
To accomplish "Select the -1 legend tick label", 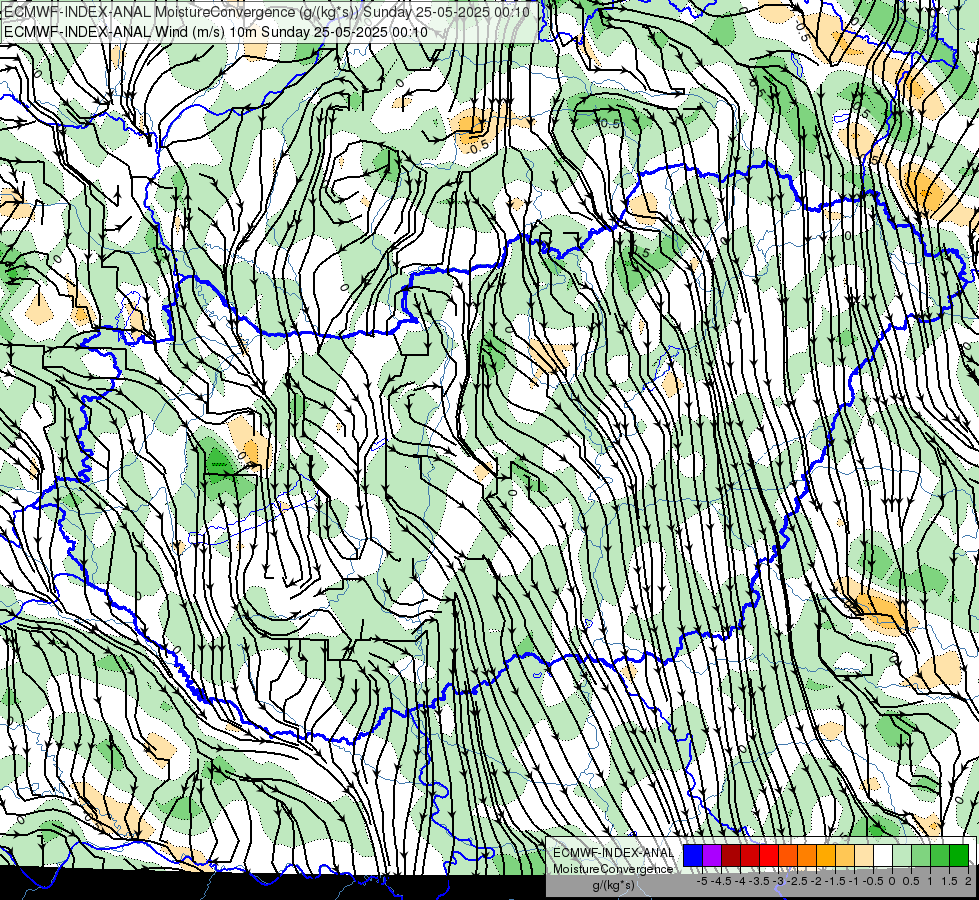I will click(854, 881).
